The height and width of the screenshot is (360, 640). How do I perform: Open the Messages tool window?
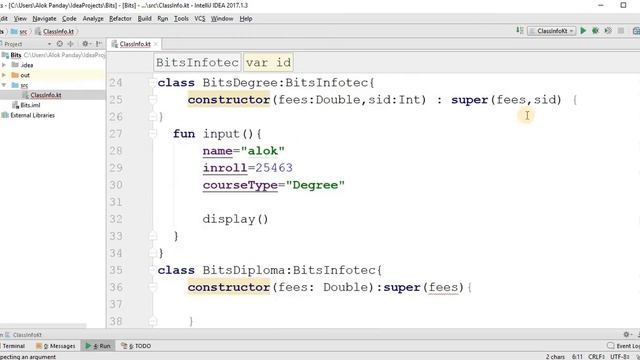56,346
